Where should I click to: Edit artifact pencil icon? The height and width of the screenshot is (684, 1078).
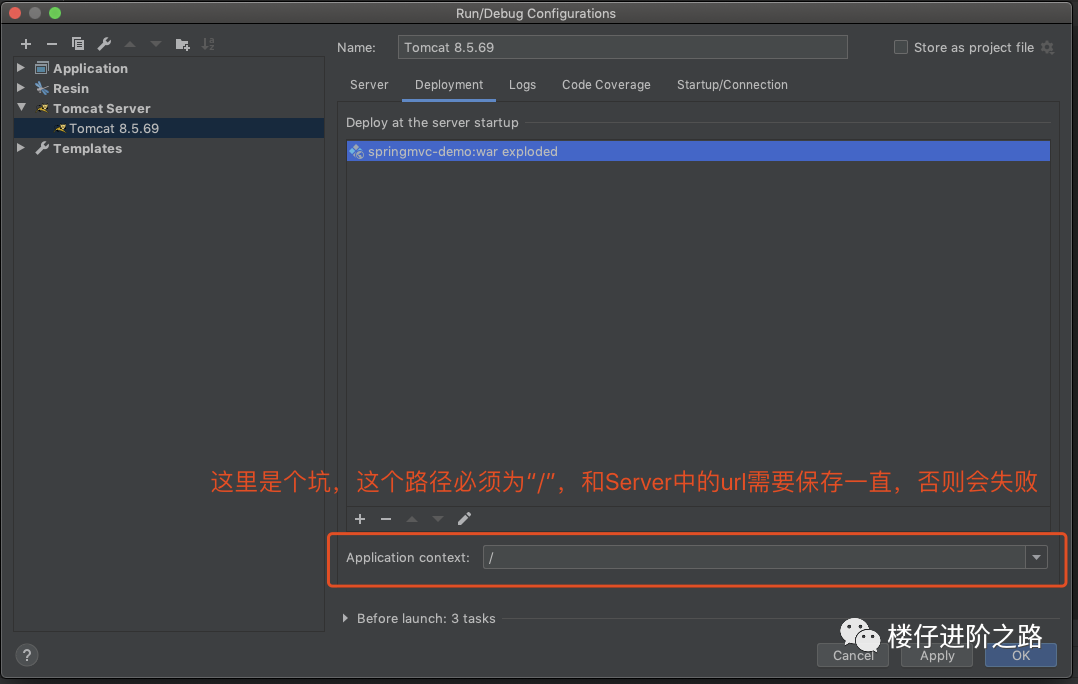tap(464, 519)
